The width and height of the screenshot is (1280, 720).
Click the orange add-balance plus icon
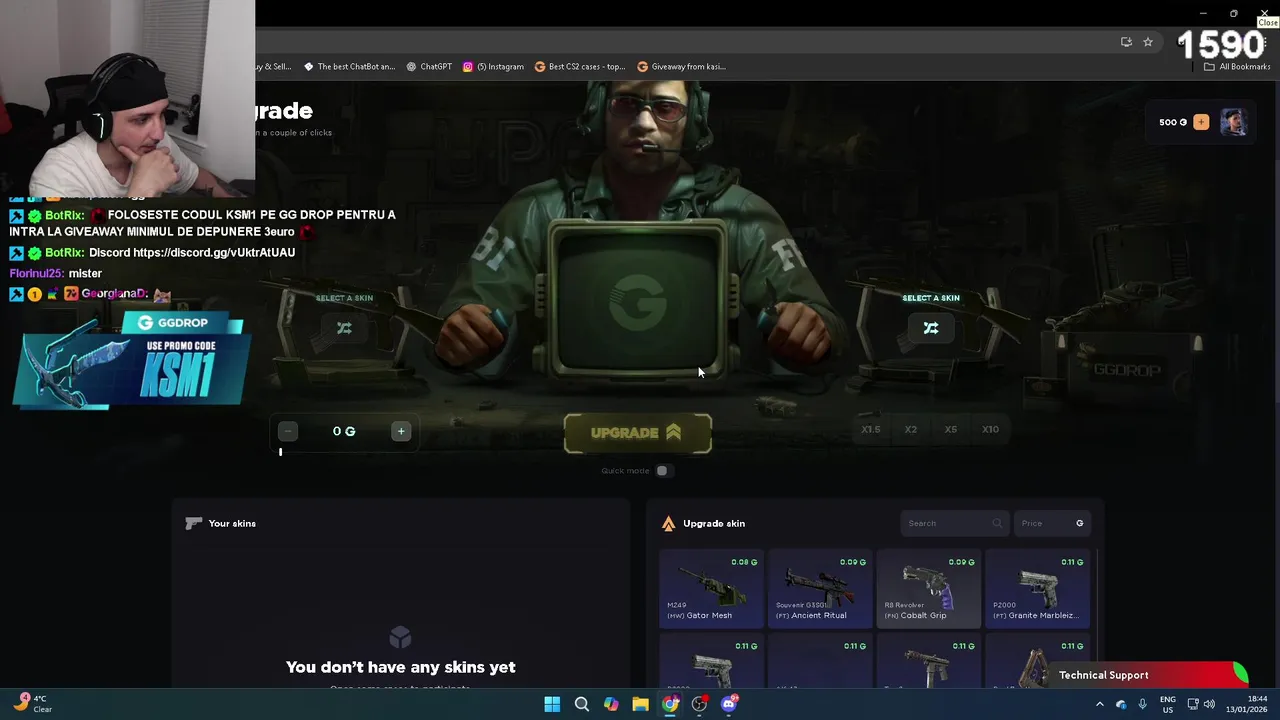pyautogui.click(x=1201, y=122)
